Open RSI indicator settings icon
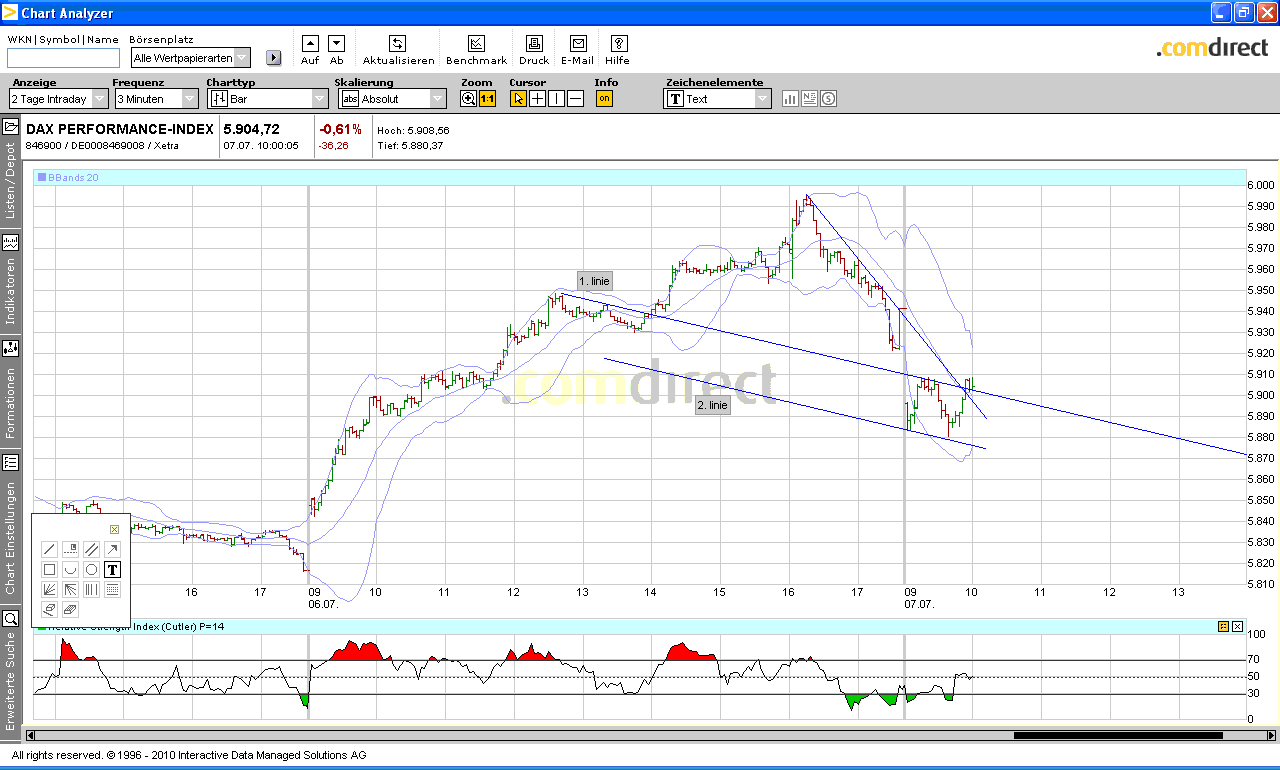Image resolution: width=1280 pixels, height=770 pixels. 1223,626
